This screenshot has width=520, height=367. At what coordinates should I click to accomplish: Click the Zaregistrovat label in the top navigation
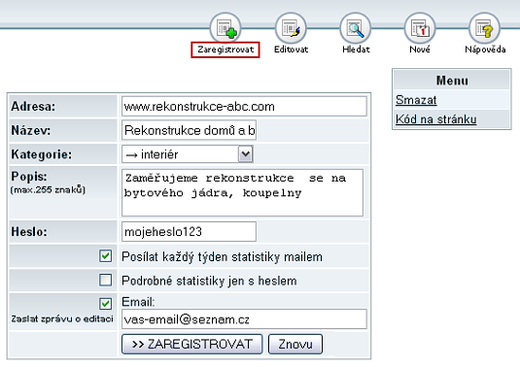coord(225,50)
